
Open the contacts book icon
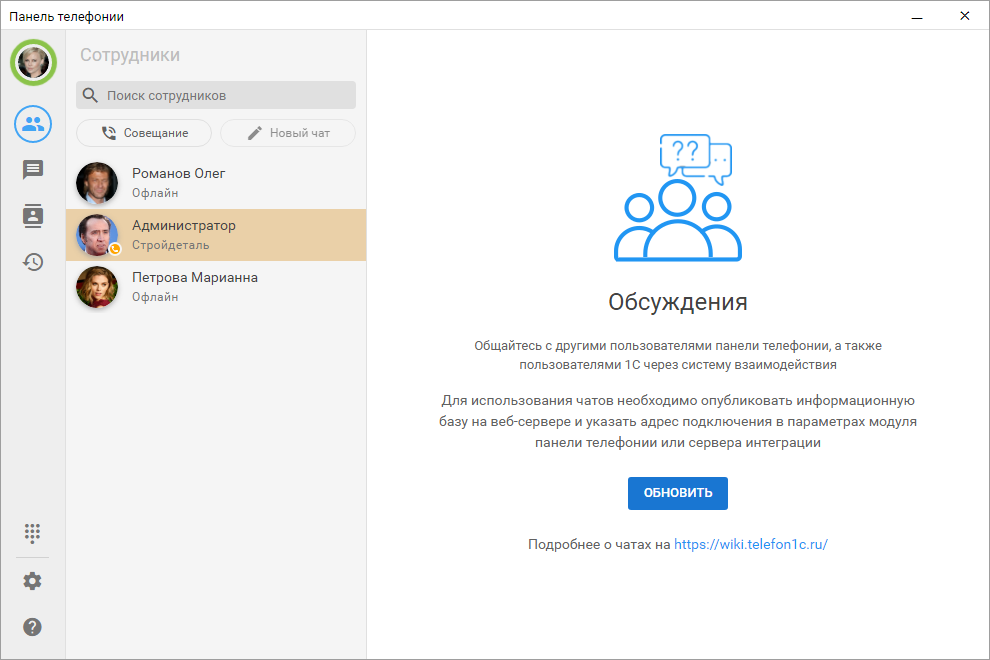click(33, 216)
